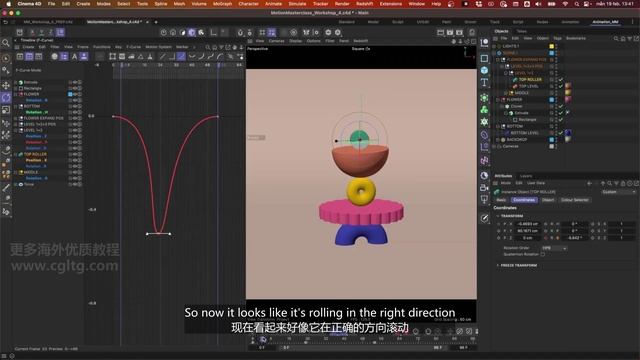
Task: Open the Basic attribute tab
Action: pyautogui.click(x=501, y=200)
